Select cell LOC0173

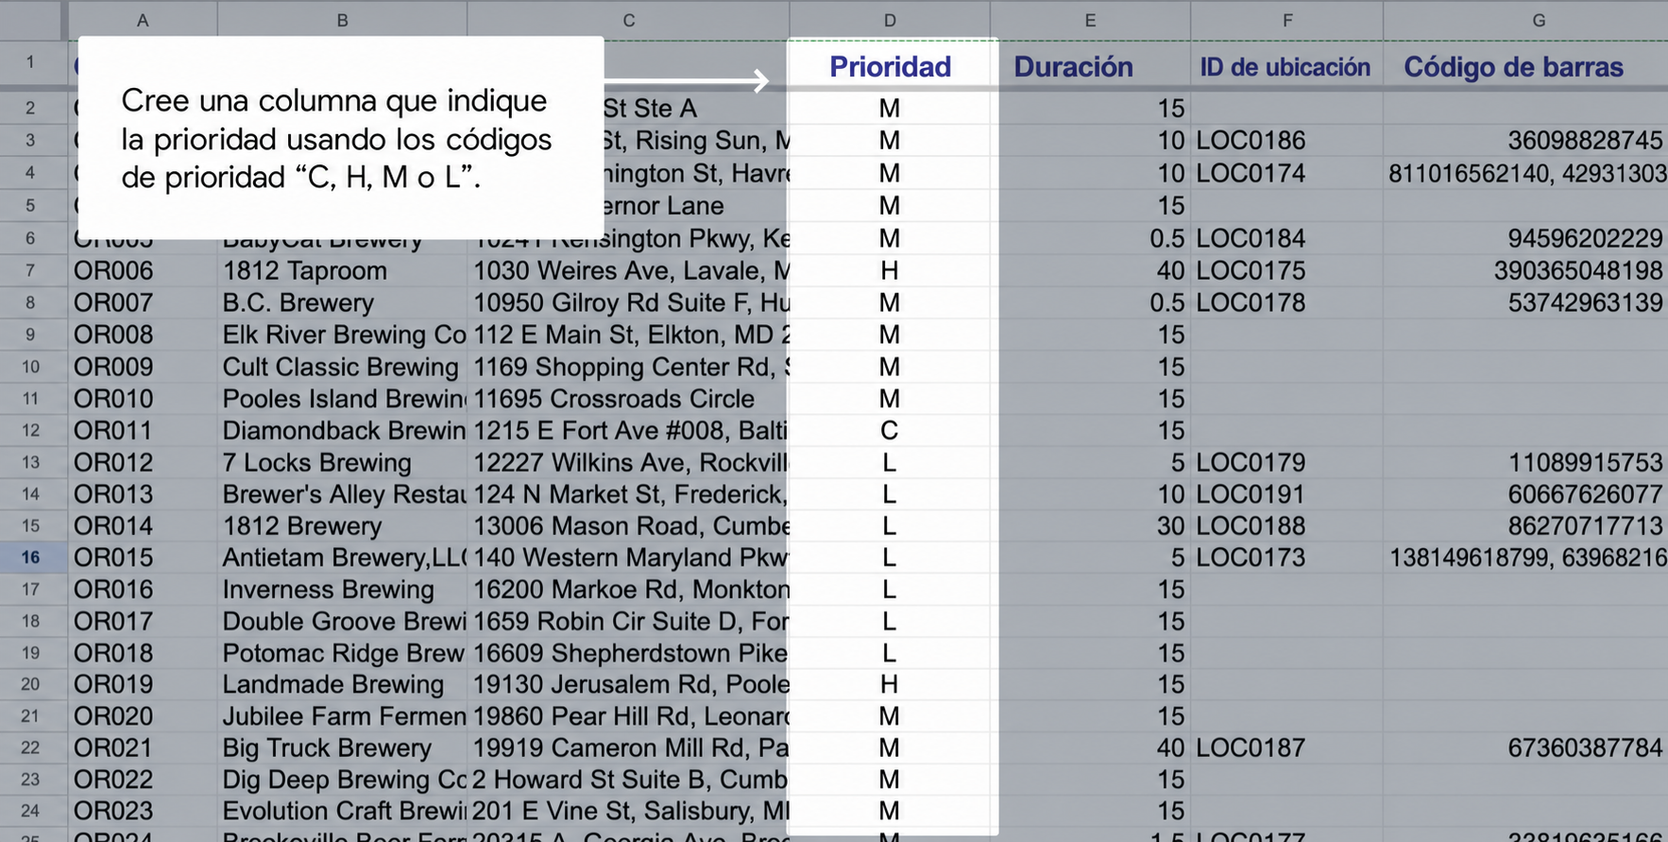(x=1287, y=557)
